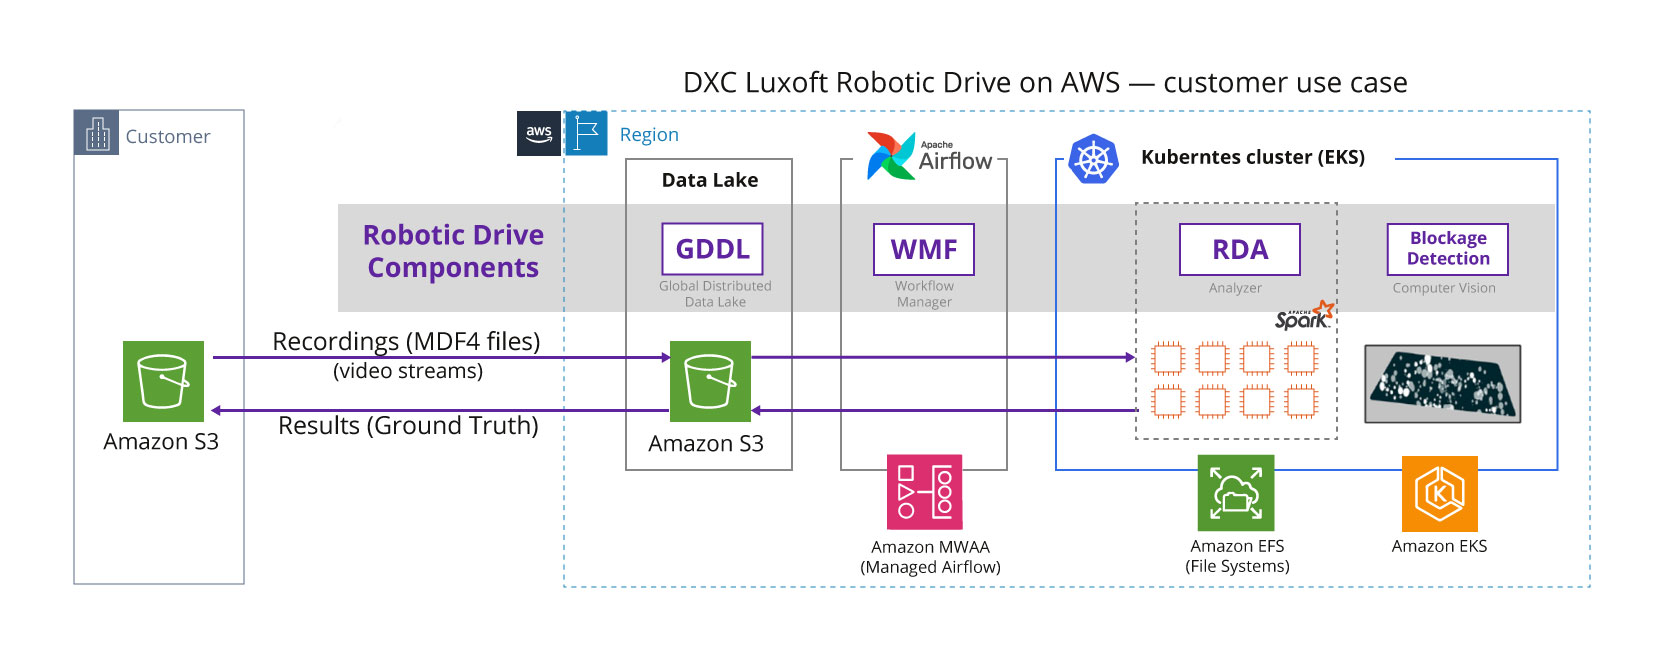This screenshot has height=663, width=1668.
Task: Click the Recordings (MDF4 files) label
Action: (x=406, y=341)
